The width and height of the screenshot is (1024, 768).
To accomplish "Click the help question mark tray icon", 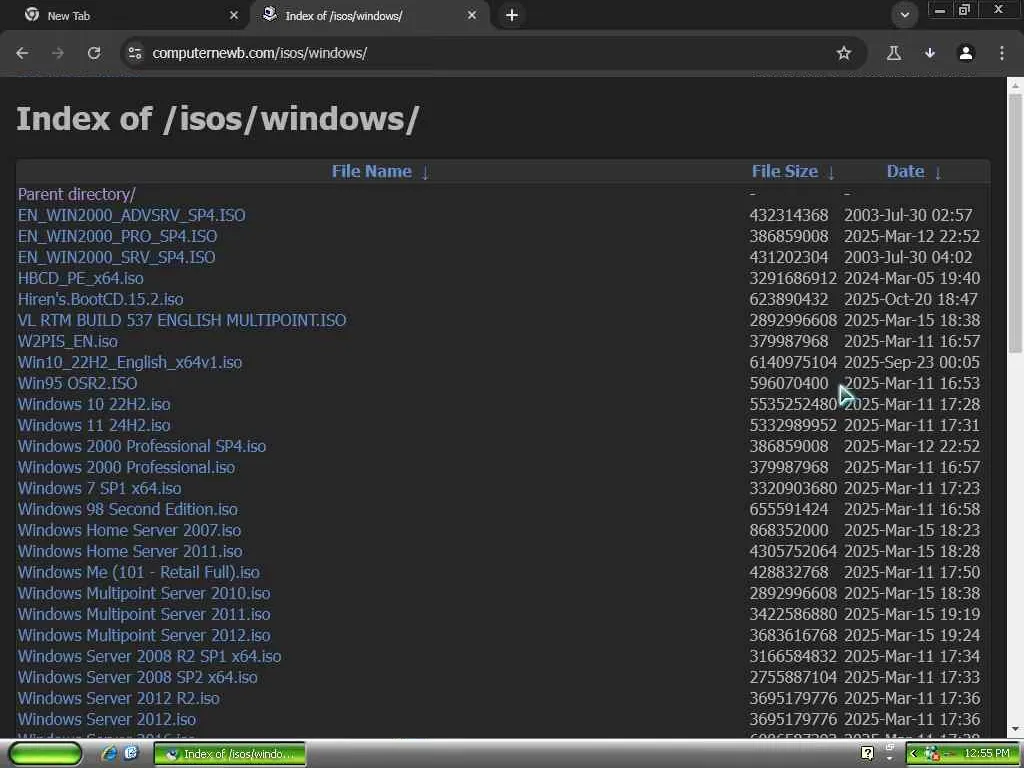I will [867, 754].
